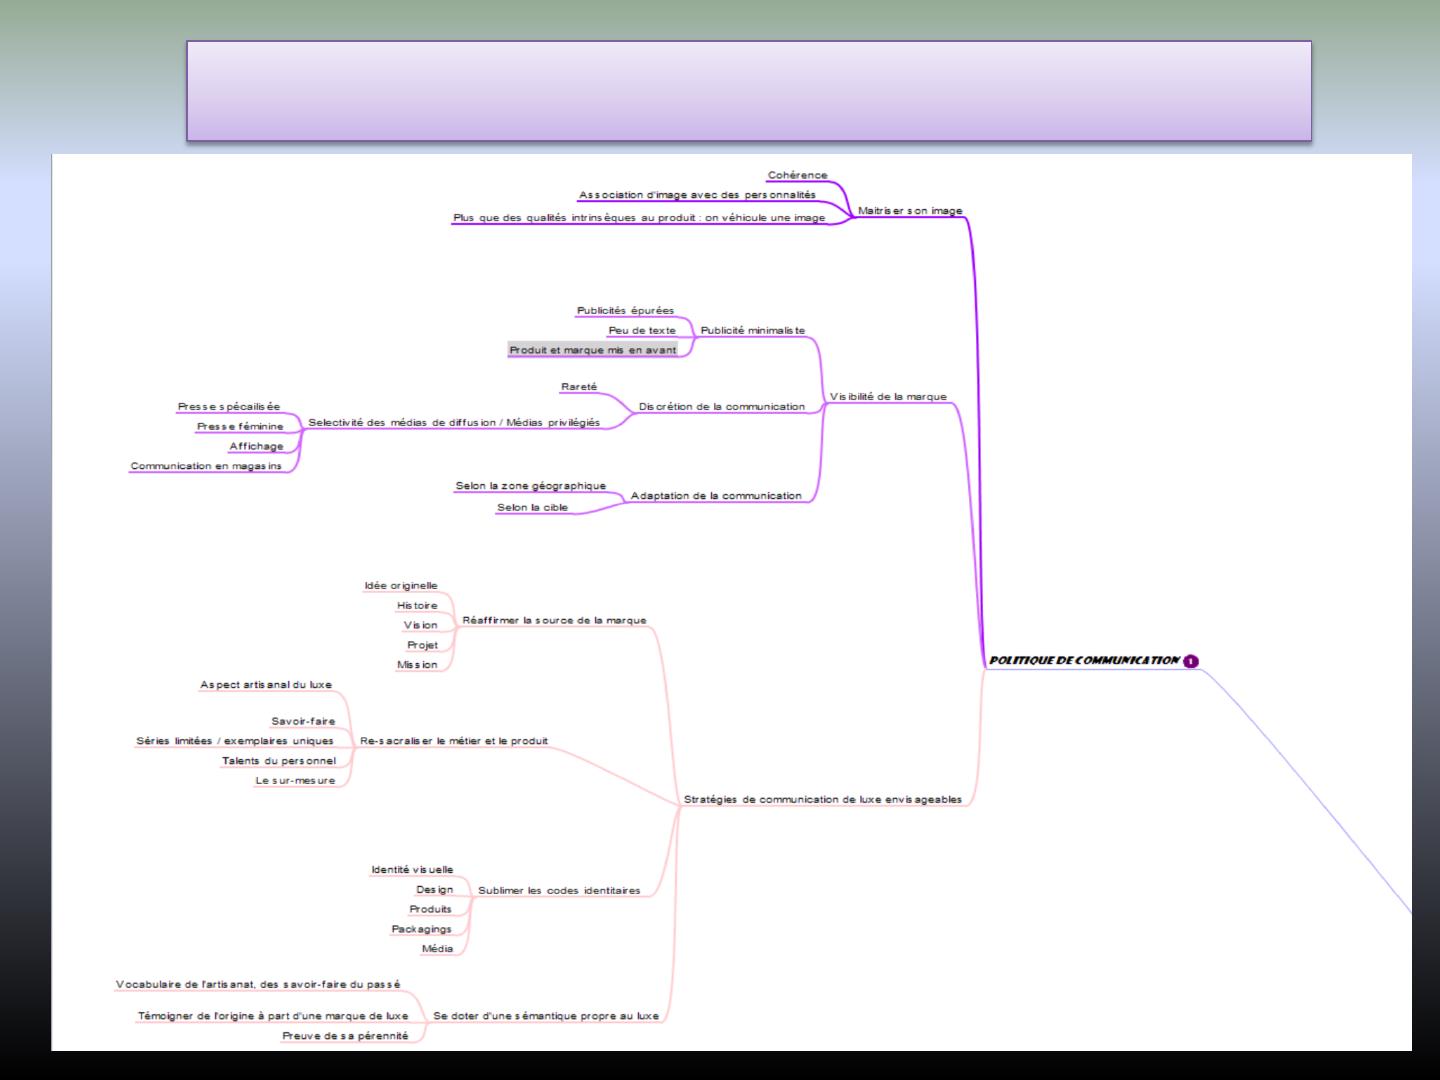The width and height of the screenshot is (1440, 1080).
Task: Select 'Stratégies de communication de luxe envisageables' node
Action: [822, 800]
